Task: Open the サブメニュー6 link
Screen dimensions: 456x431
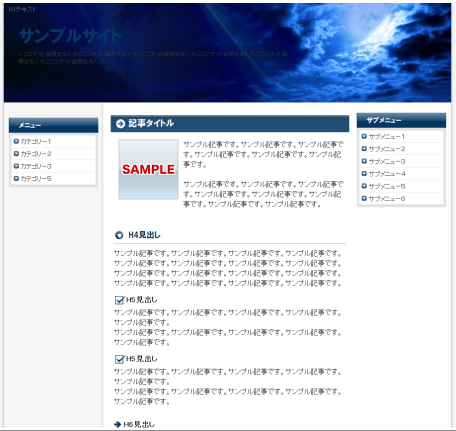Action: (387, 199)
